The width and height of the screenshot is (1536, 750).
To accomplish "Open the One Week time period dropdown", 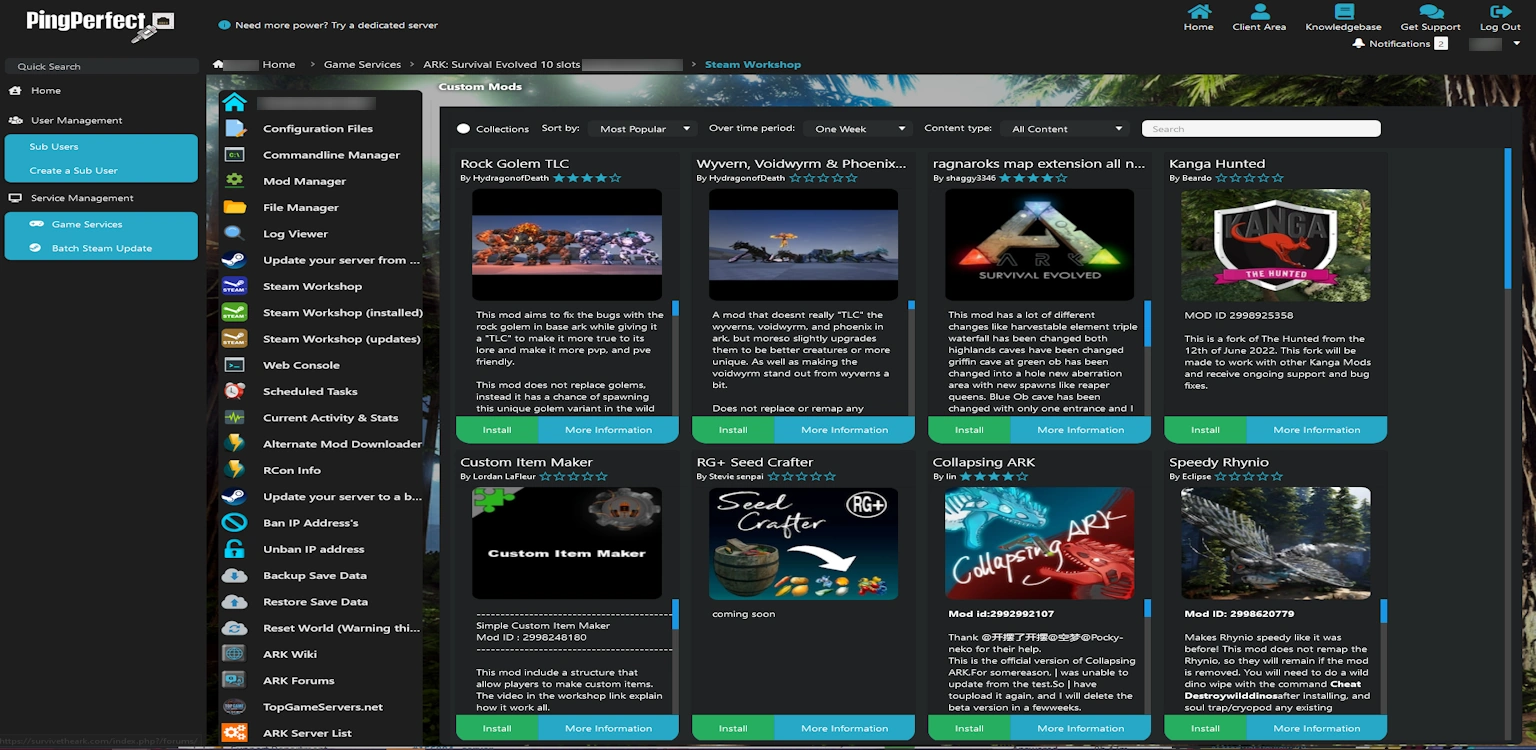I will 860,129.
